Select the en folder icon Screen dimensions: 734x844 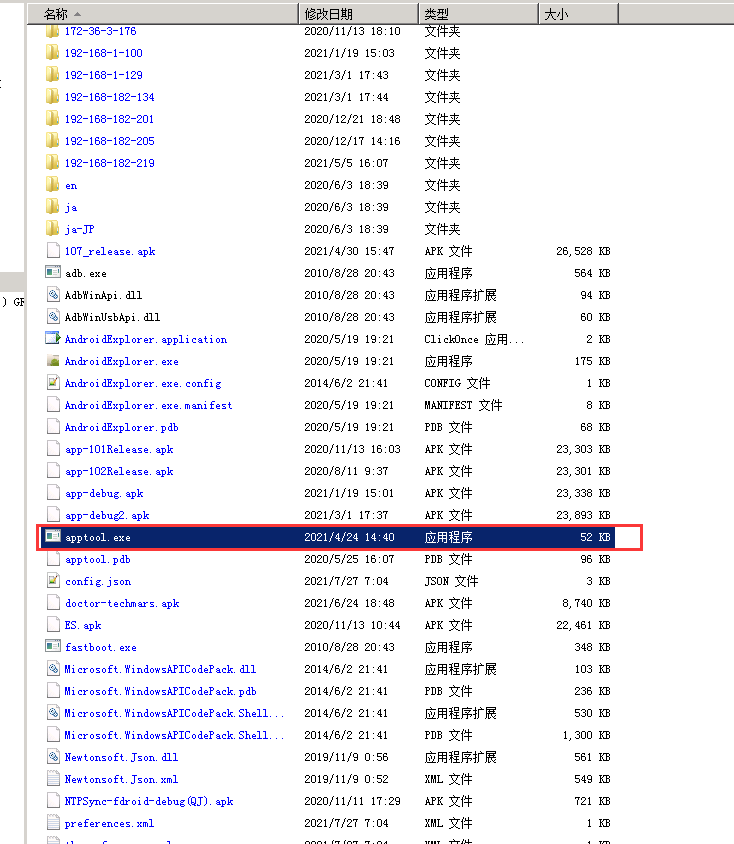click(53, 185)
